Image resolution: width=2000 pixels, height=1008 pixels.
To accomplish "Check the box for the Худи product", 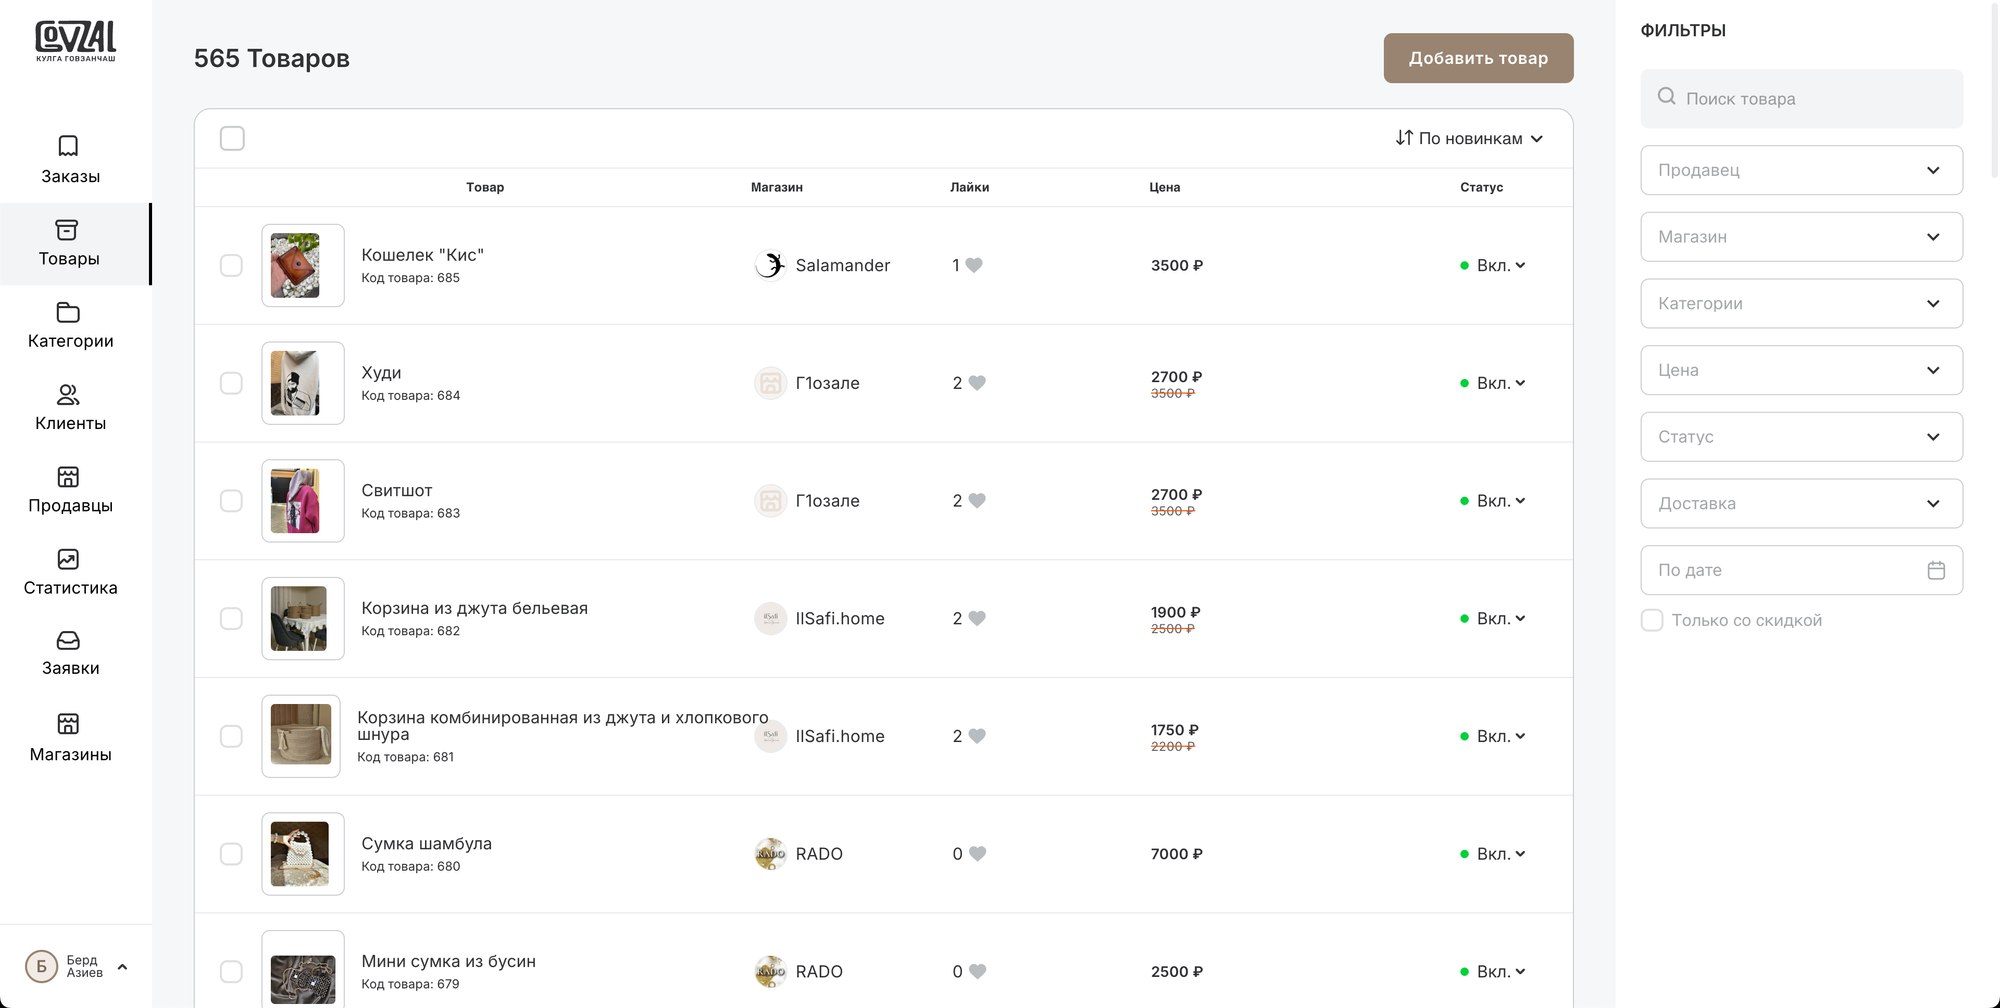I will 231,383.
